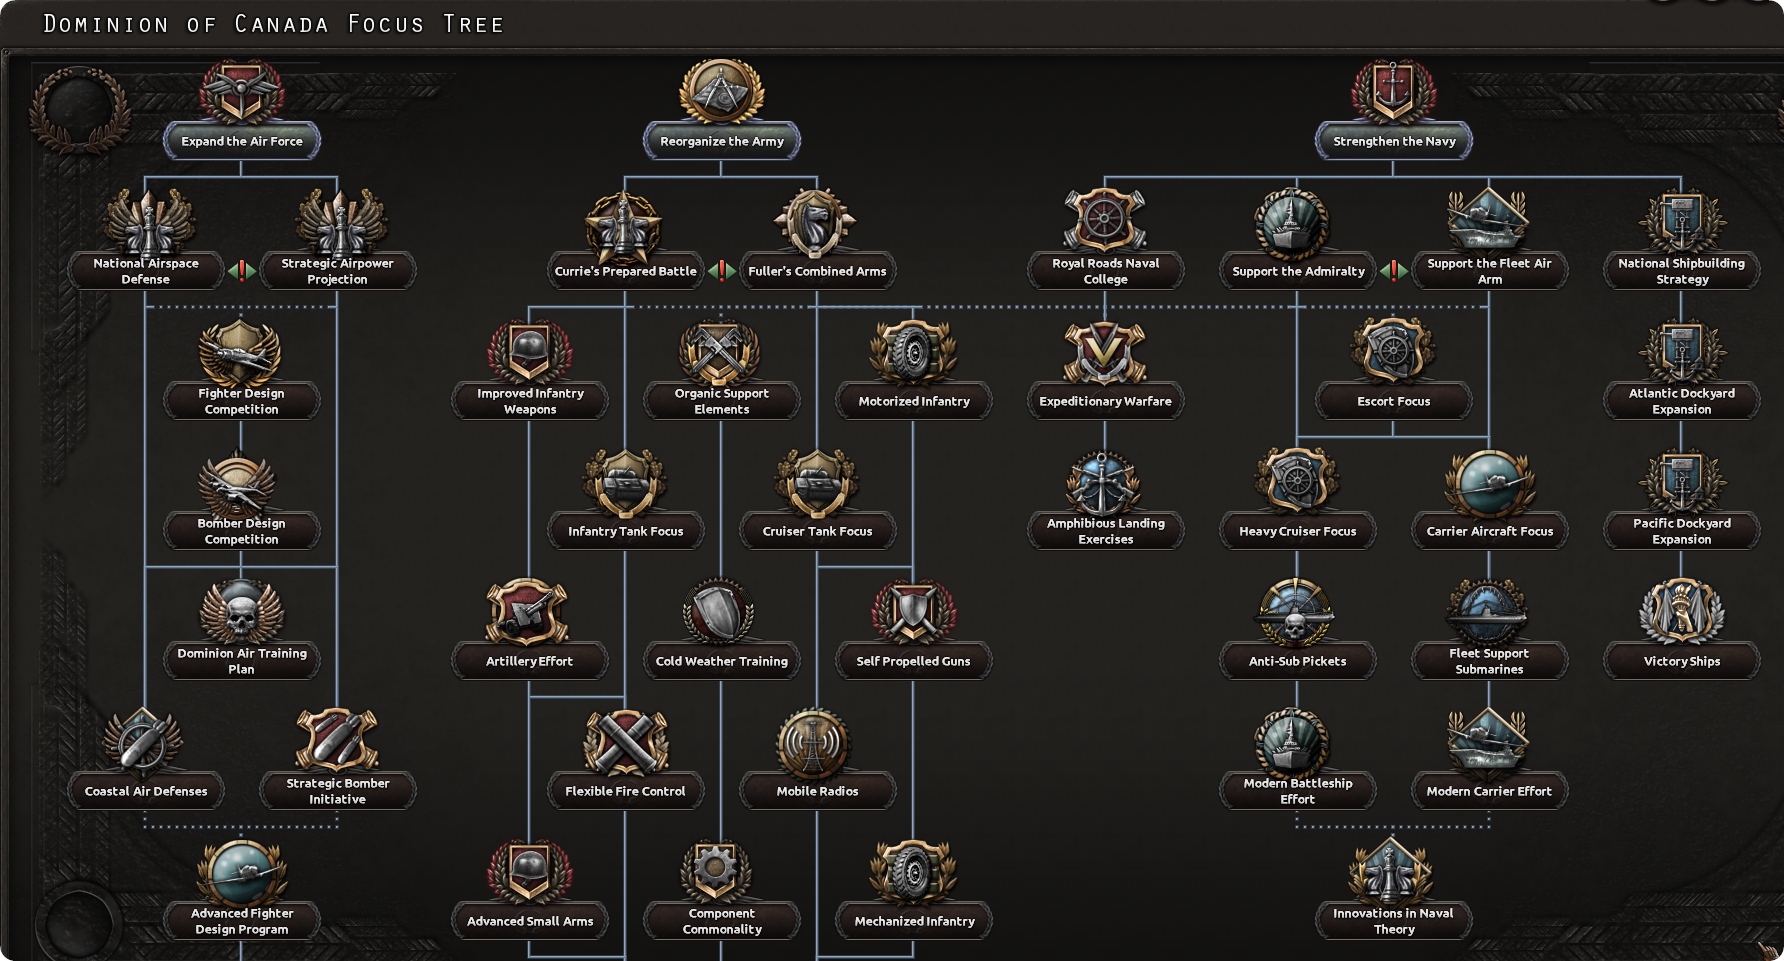Screen dimensions: 1784x961
Task: Click the Mobile Radios name plate
Action: click(817, 791)
